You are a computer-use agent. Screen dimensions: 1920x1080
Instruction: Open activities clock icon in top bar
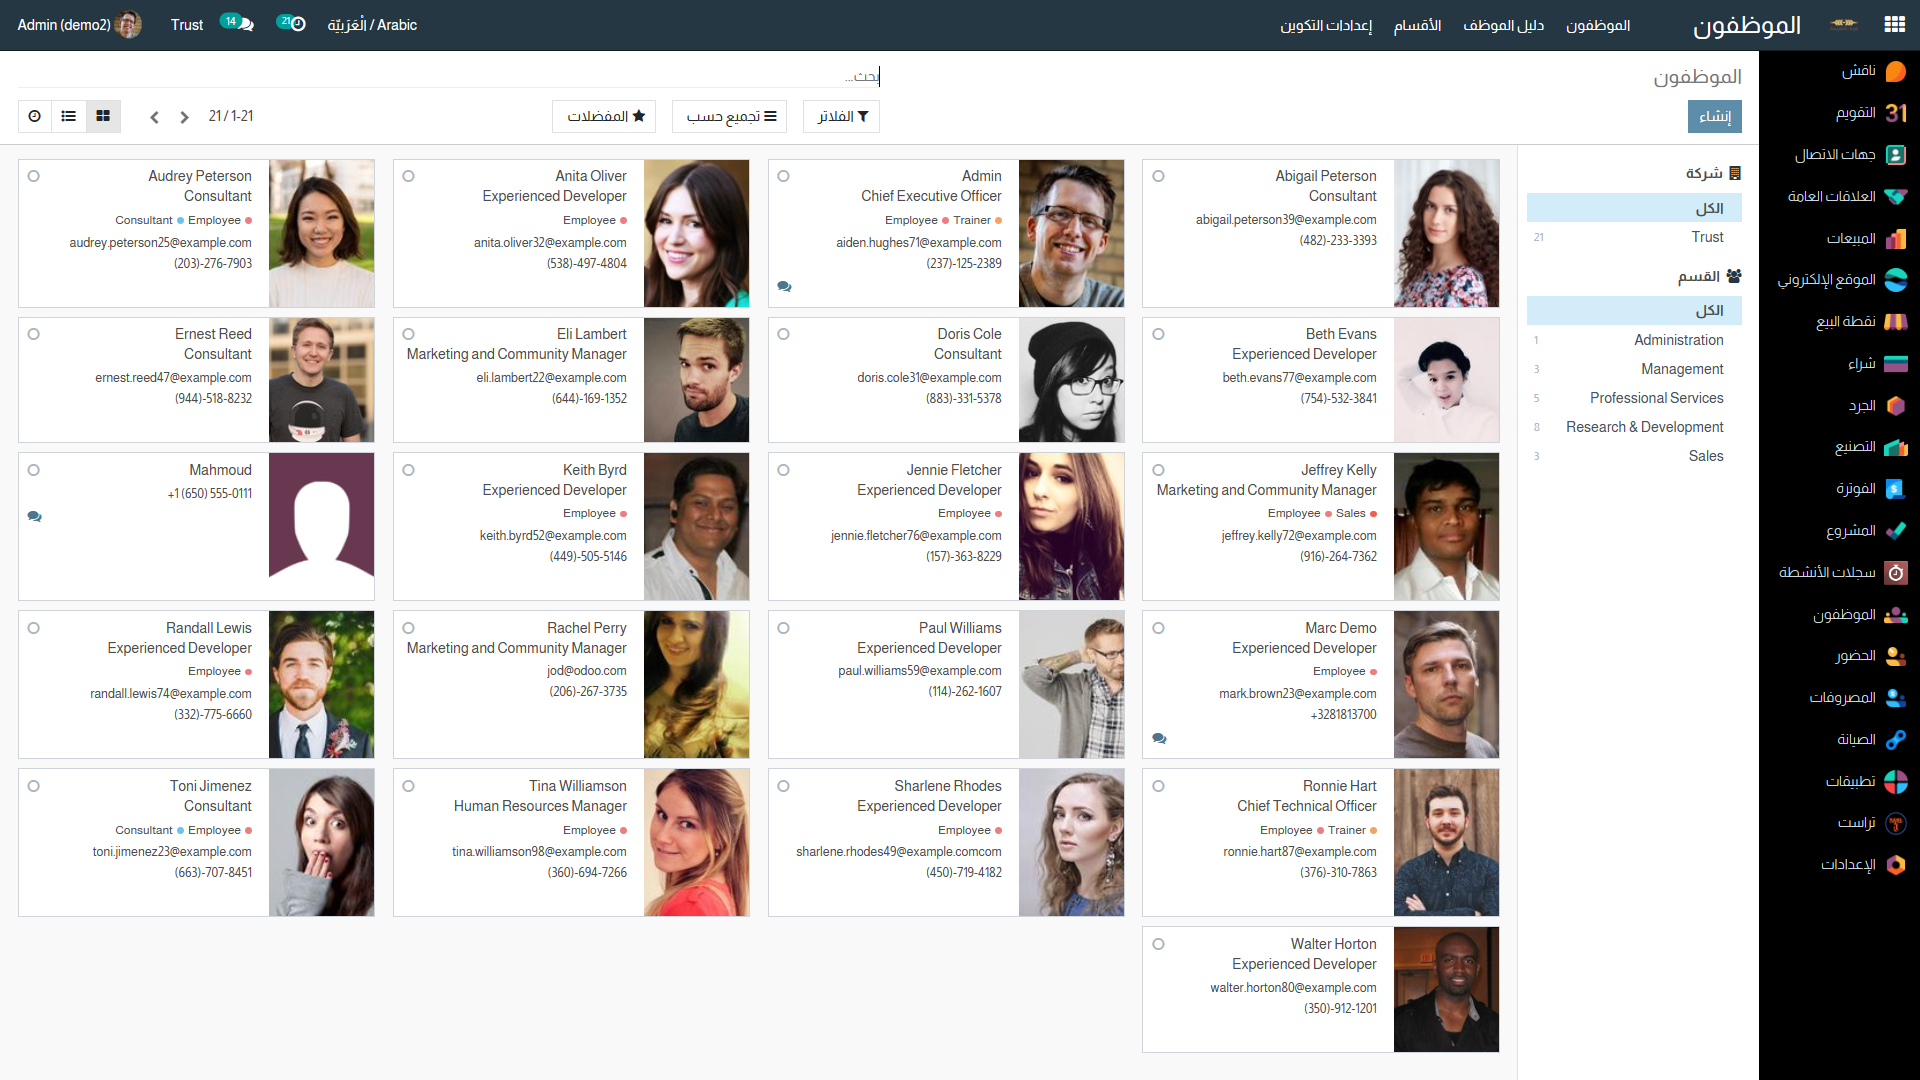click(297, 25)
